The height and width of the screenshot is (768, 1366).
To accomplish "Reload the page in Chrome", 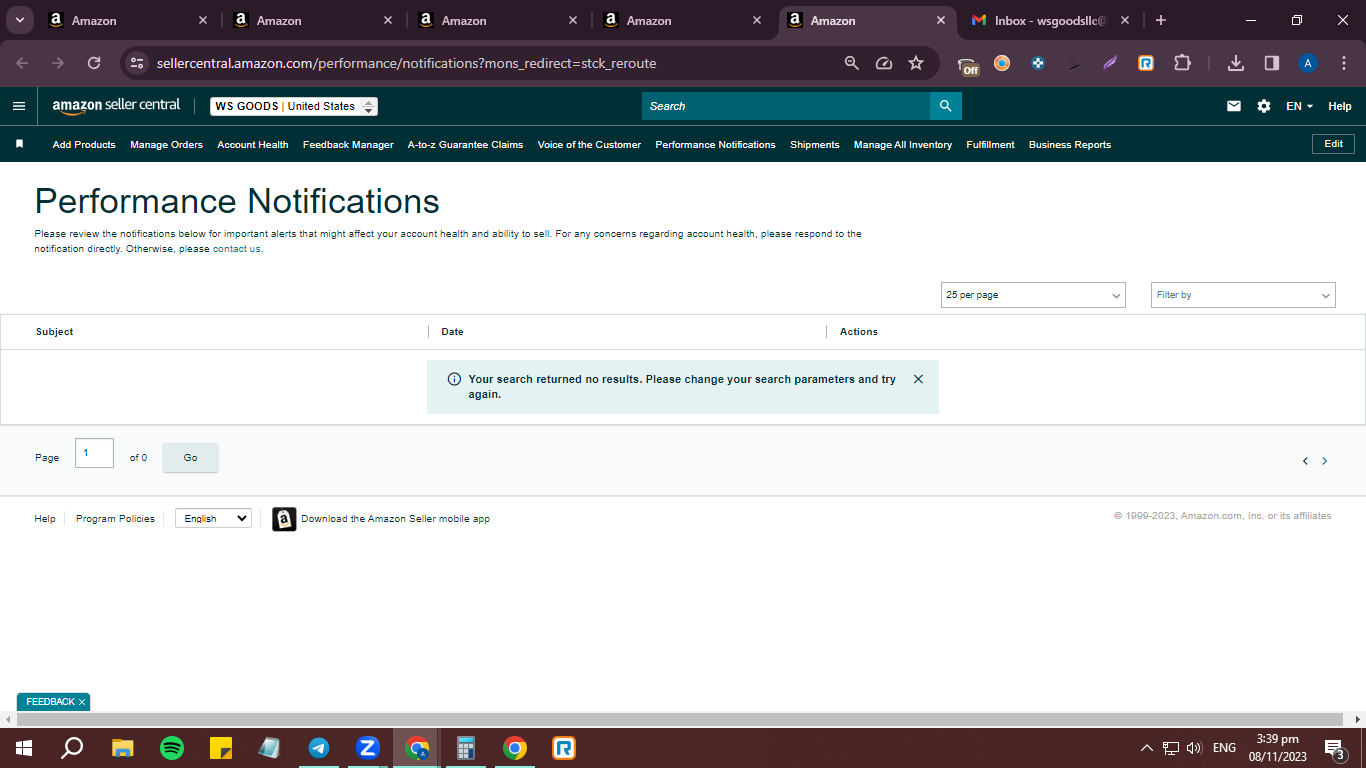I will click(x=94, y=63).
